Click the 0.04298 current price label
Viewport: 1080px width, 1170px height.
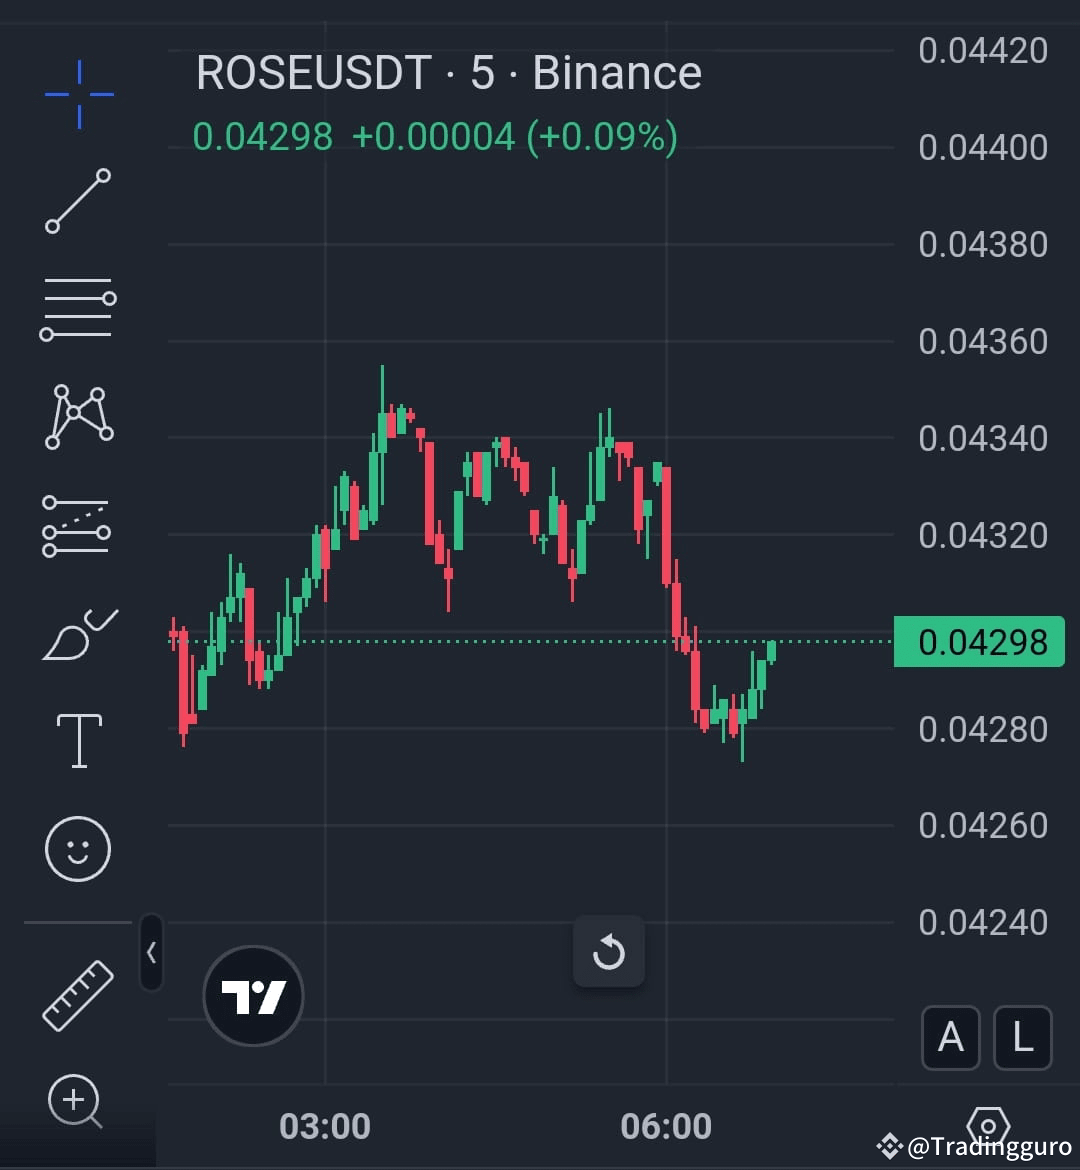(x=978, y=642)
